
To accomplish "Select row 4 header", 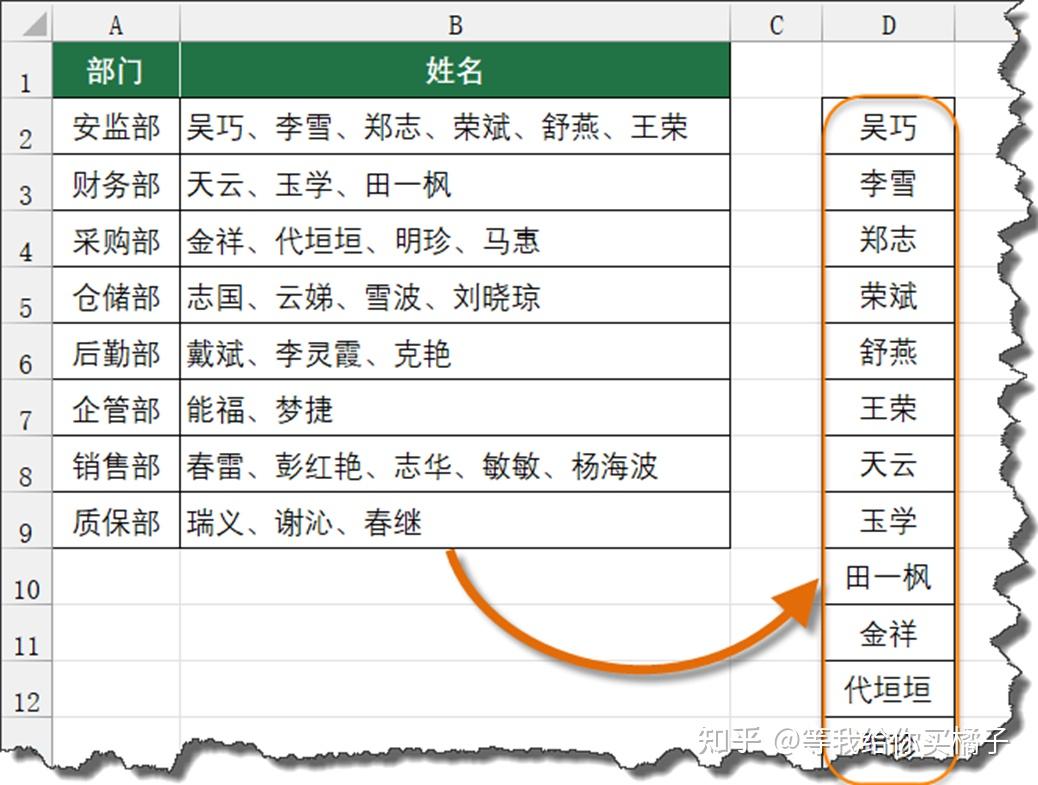I will (26, 239).
